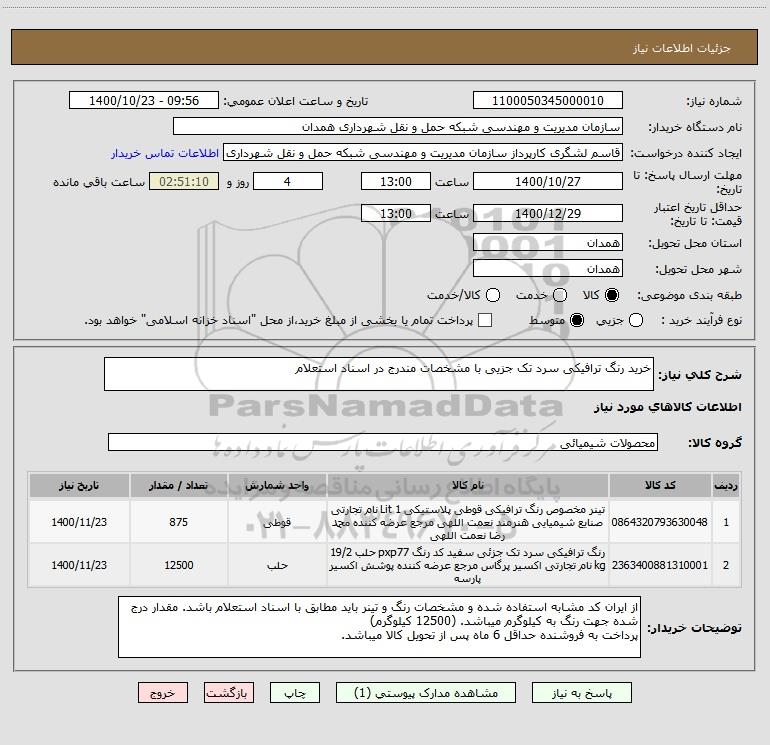
Task: Click the استان محل تحویل field همدان
Action: (x=548, y=243)
